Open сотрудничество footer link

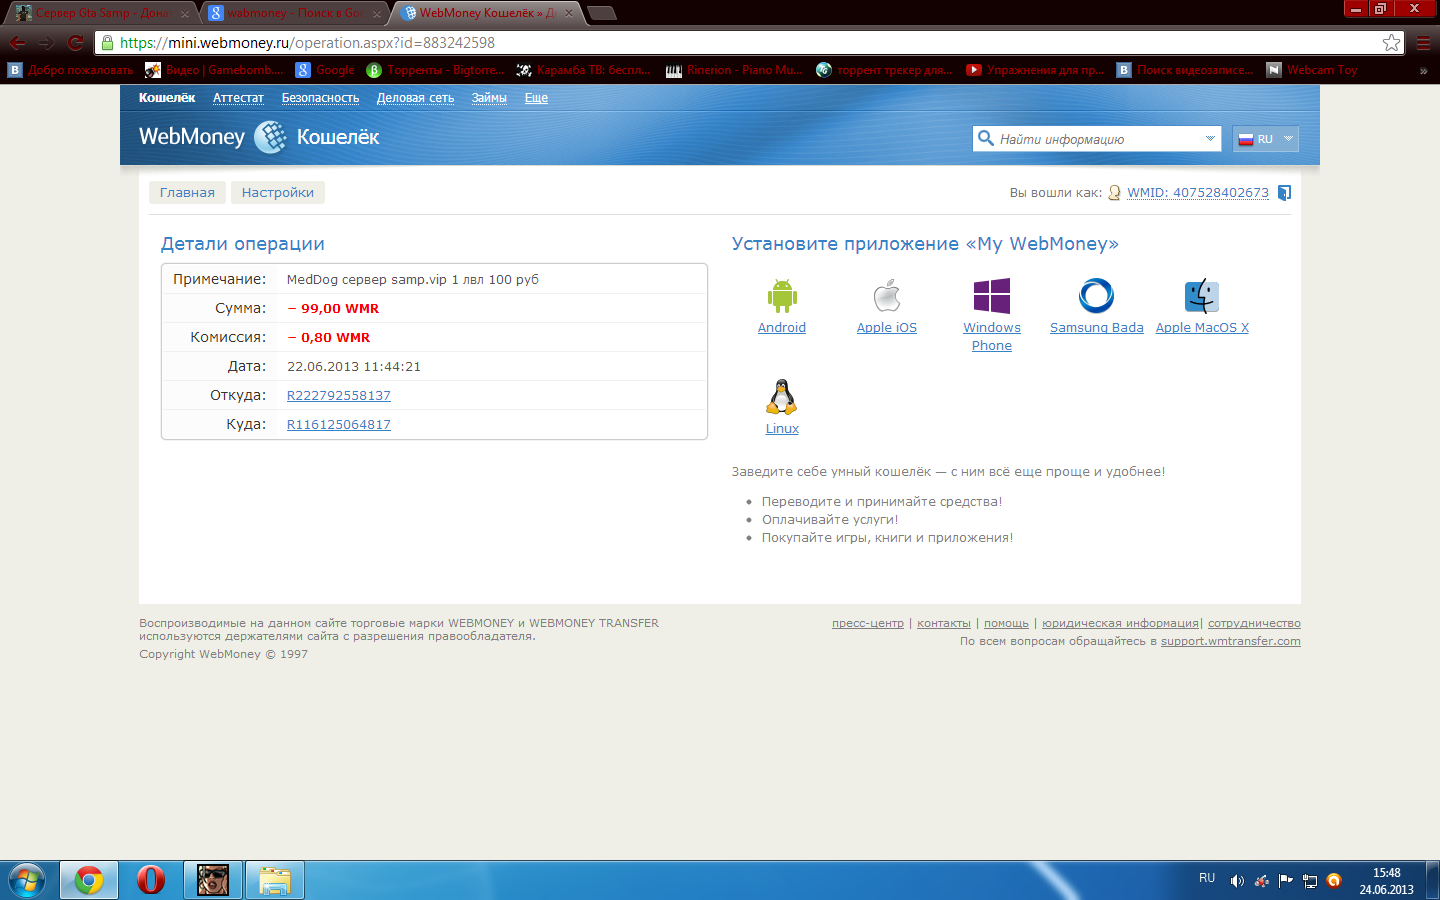pos(1254,623)
